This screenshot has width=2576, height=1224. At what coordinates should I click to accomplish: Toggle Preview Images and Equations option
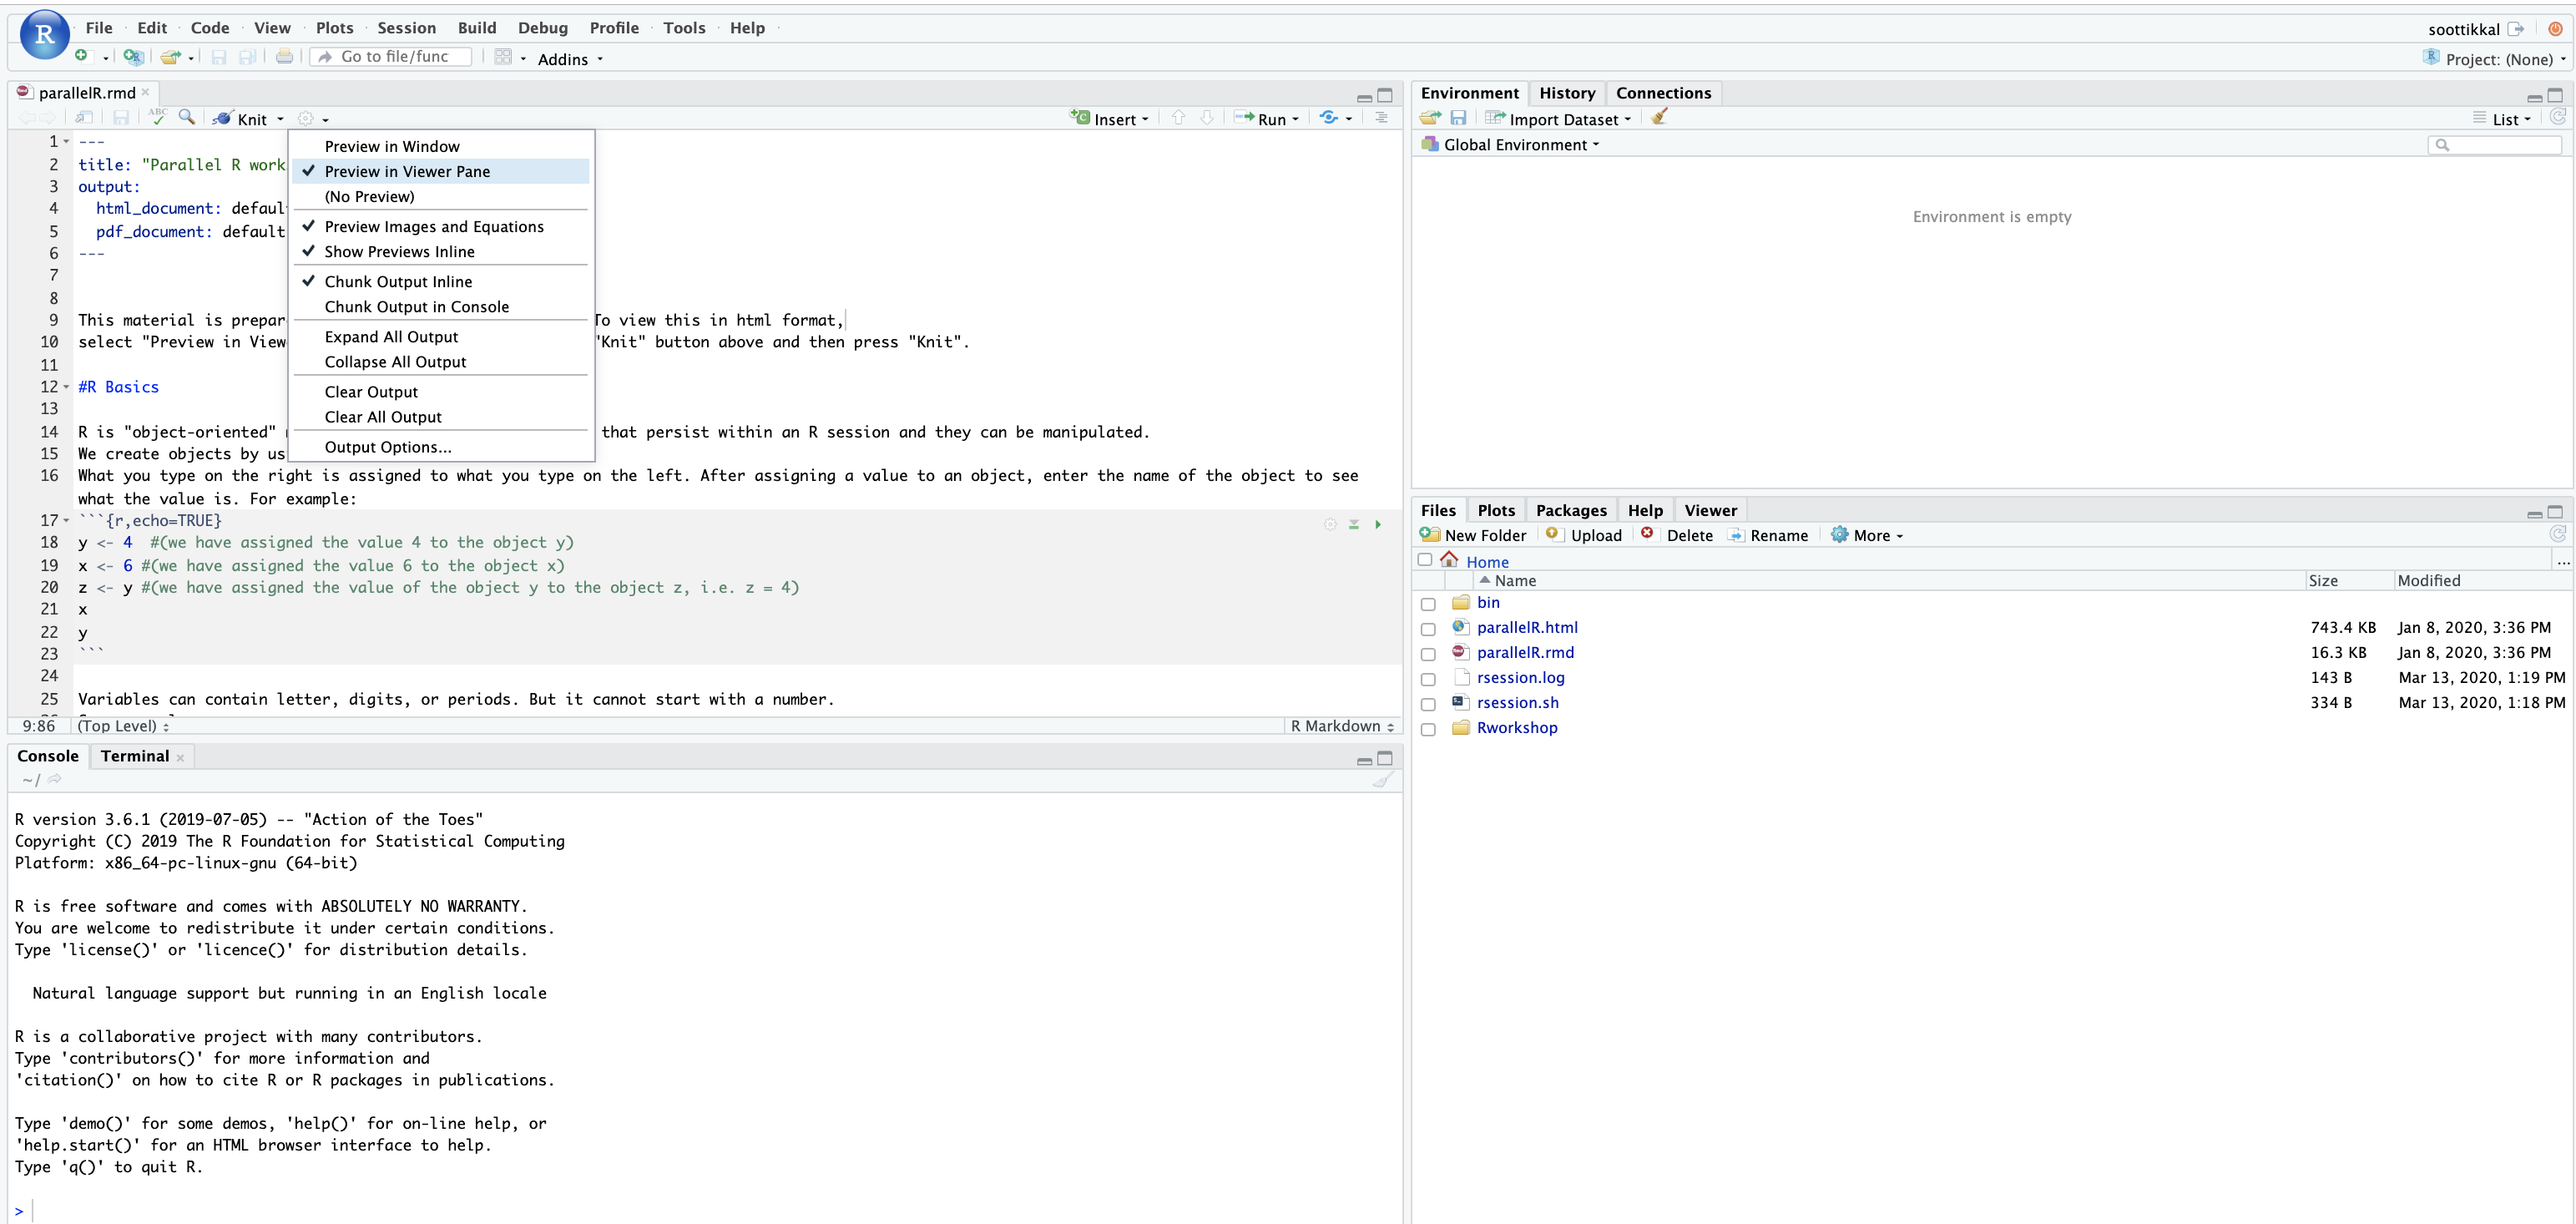point(434,227)
